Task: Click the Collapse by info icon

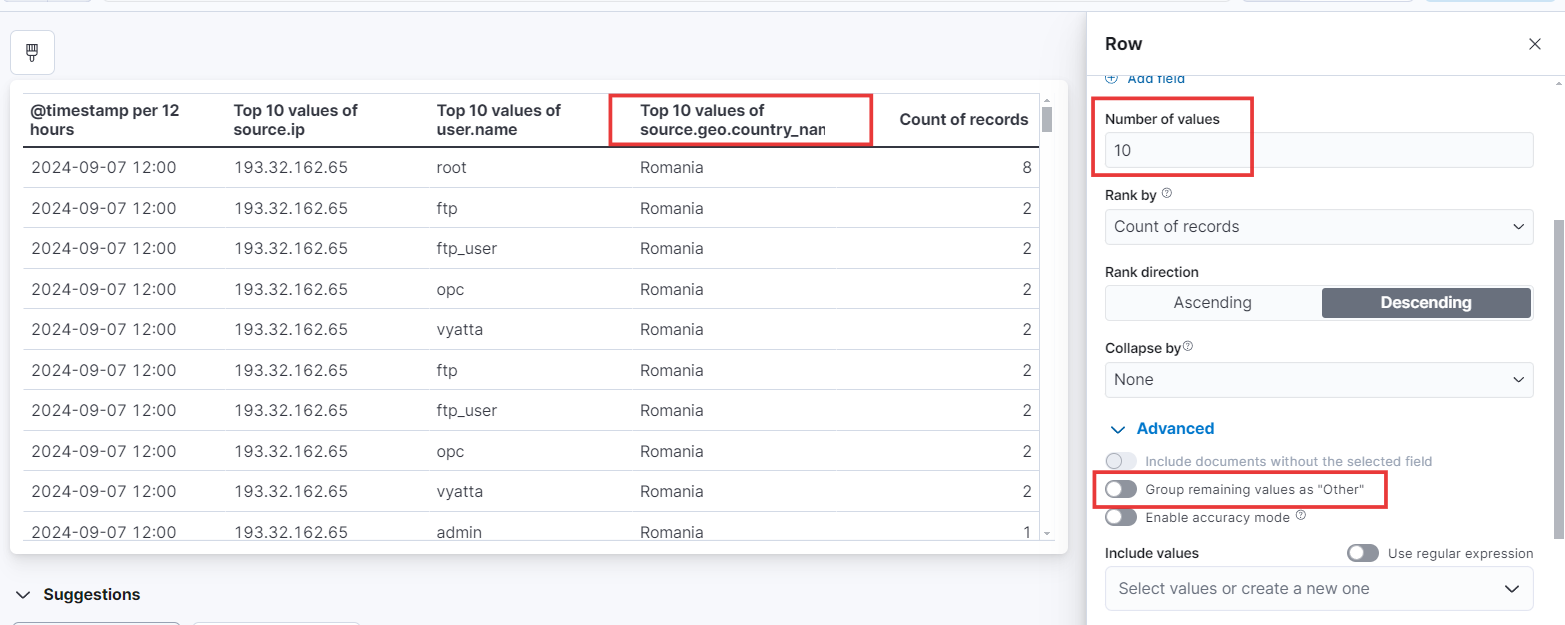Action: 1188,347
